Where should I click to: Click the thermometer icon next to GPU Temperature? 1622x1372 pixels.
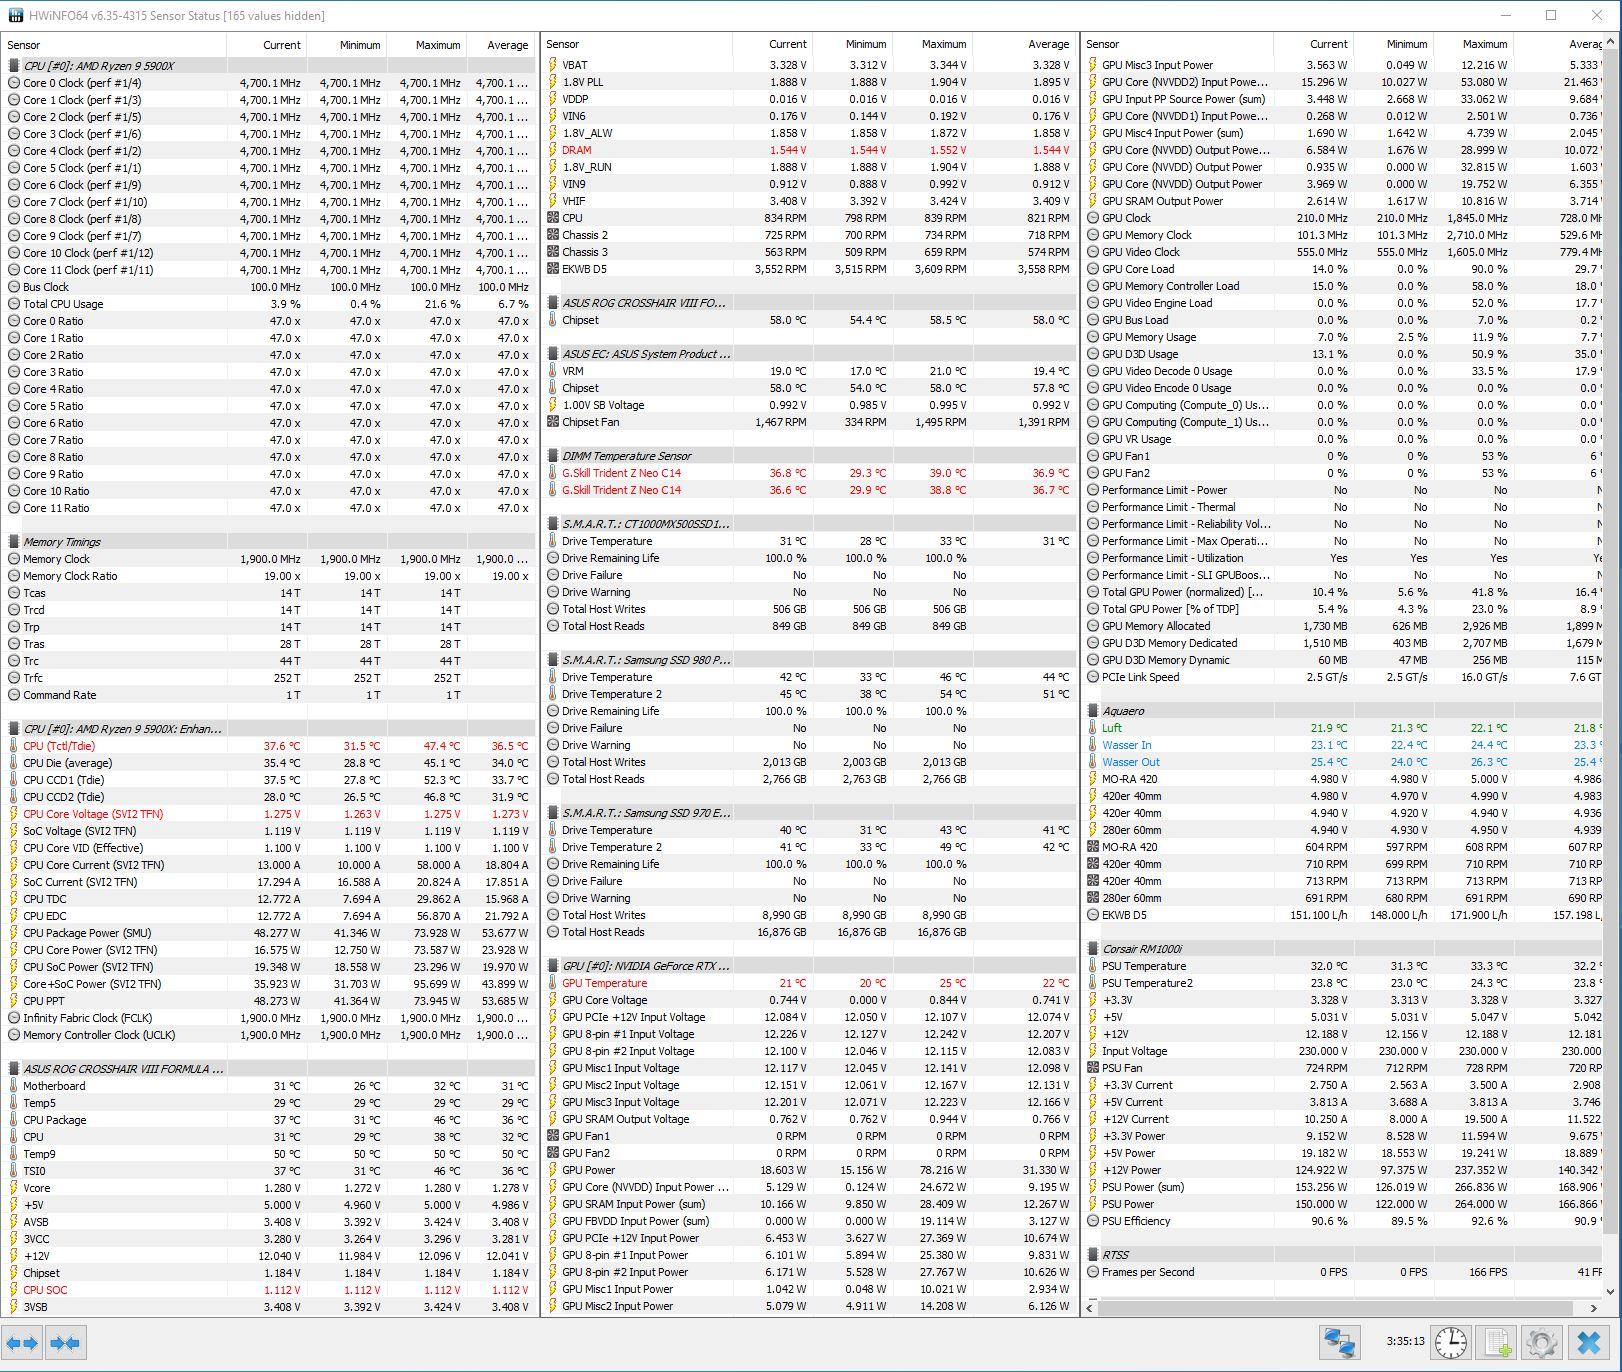553,983
